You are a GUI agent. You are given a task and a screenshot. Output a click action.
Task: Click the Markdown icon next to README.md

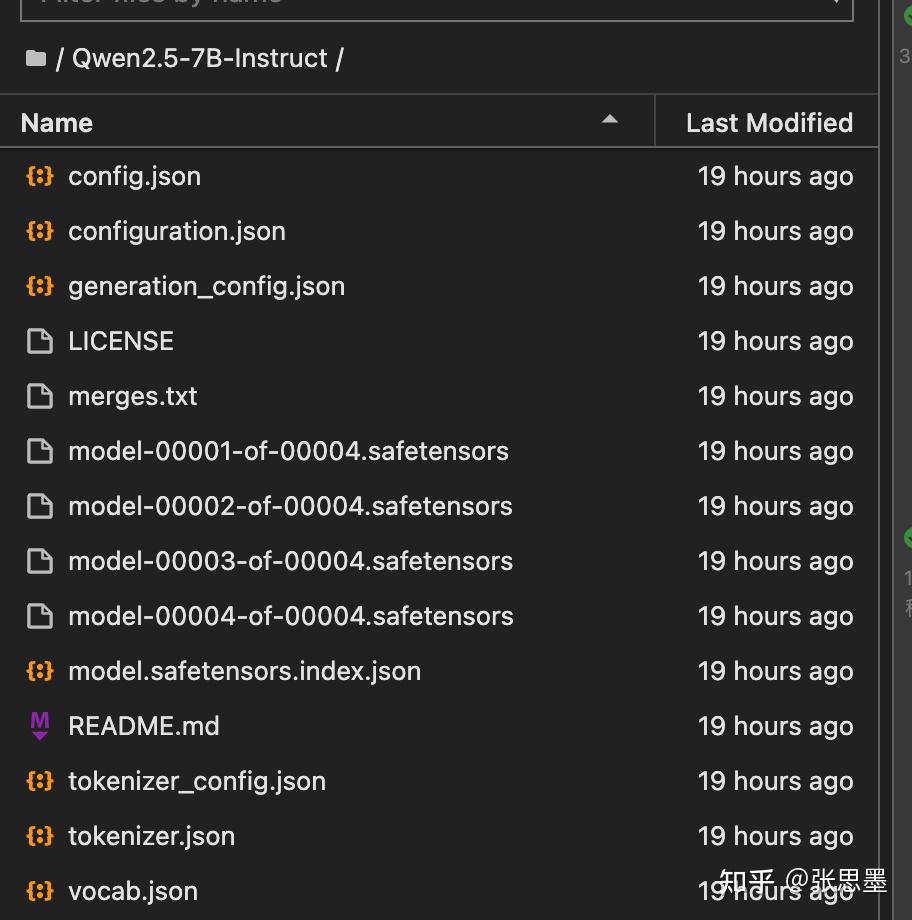pos(39,726)
